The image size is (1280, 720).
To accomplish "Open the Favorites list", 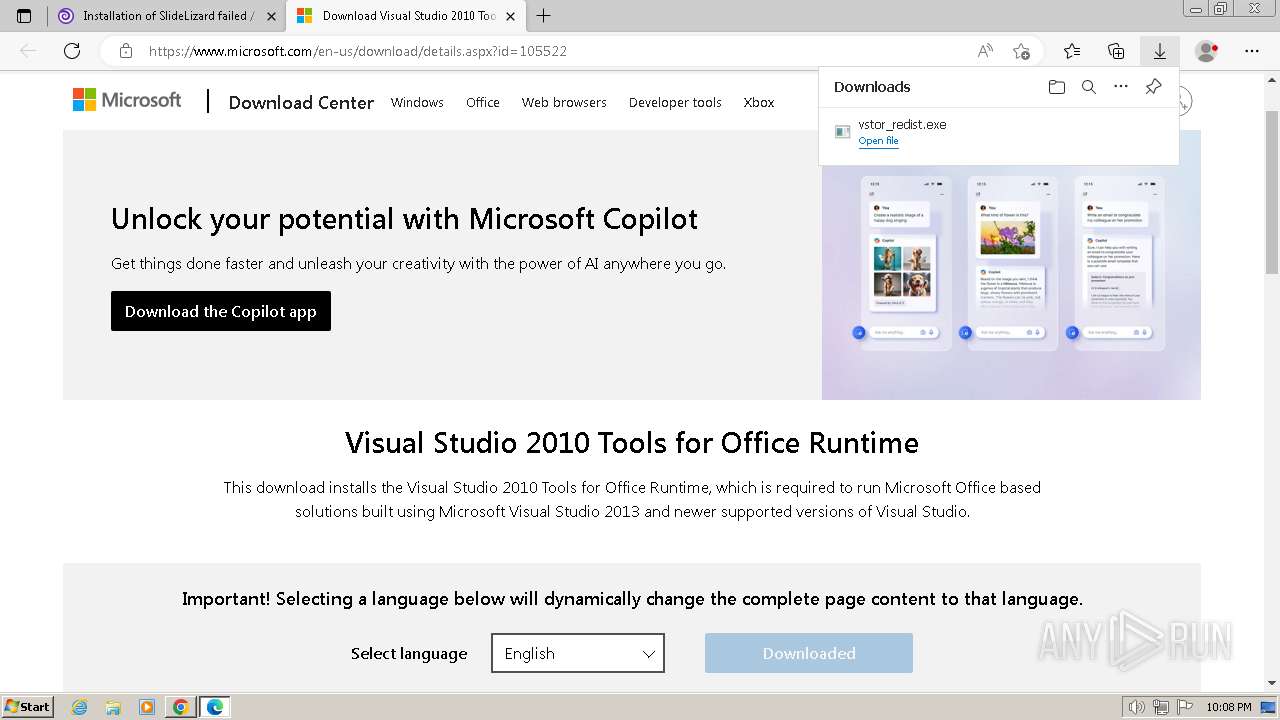I will (x=1072, y=51).
